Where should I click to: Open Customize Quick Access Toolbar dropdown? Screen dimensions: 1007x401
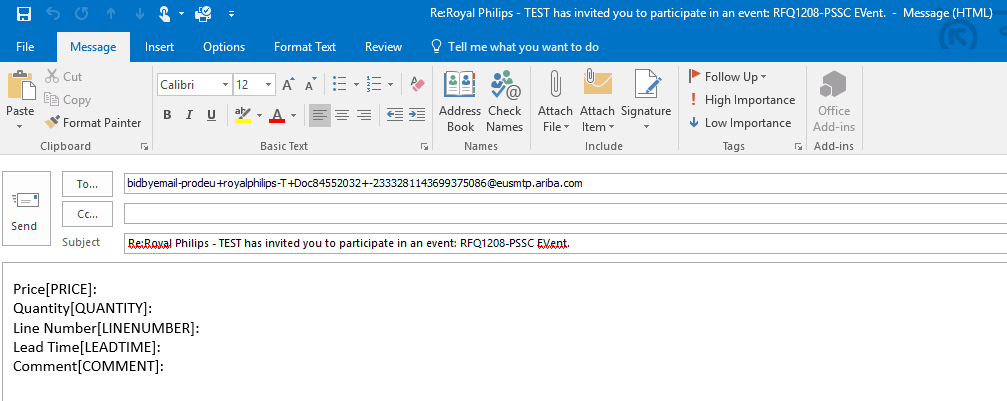[x=231, y=14]
